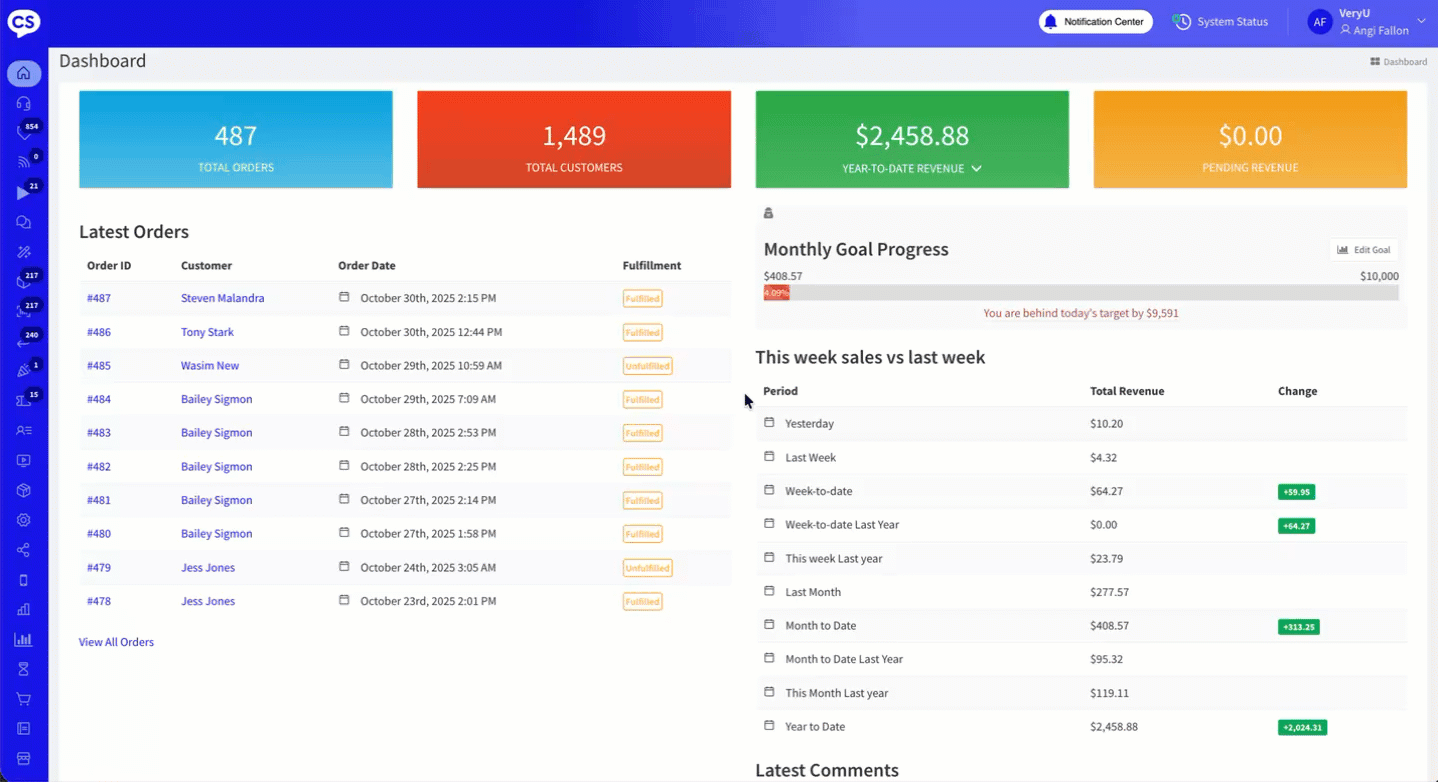
Task: Open the mobile phone sidebar icon
Action: (24, 580)
